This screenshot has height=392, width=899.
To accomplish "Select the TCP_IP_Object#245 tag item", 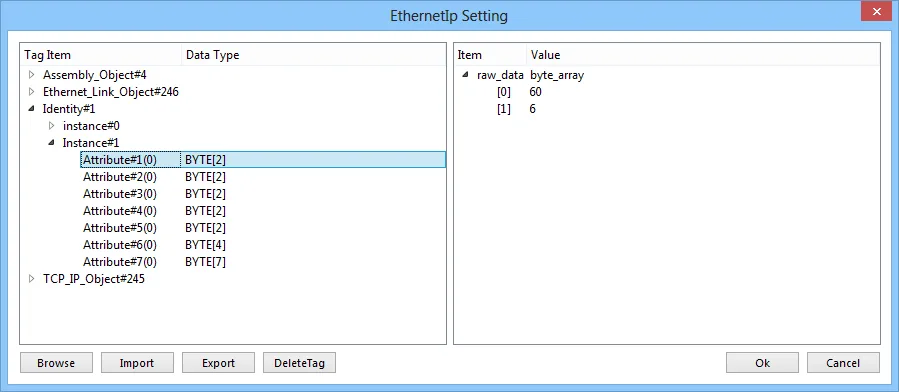I will pyautogui.click(x=93, y=279).
